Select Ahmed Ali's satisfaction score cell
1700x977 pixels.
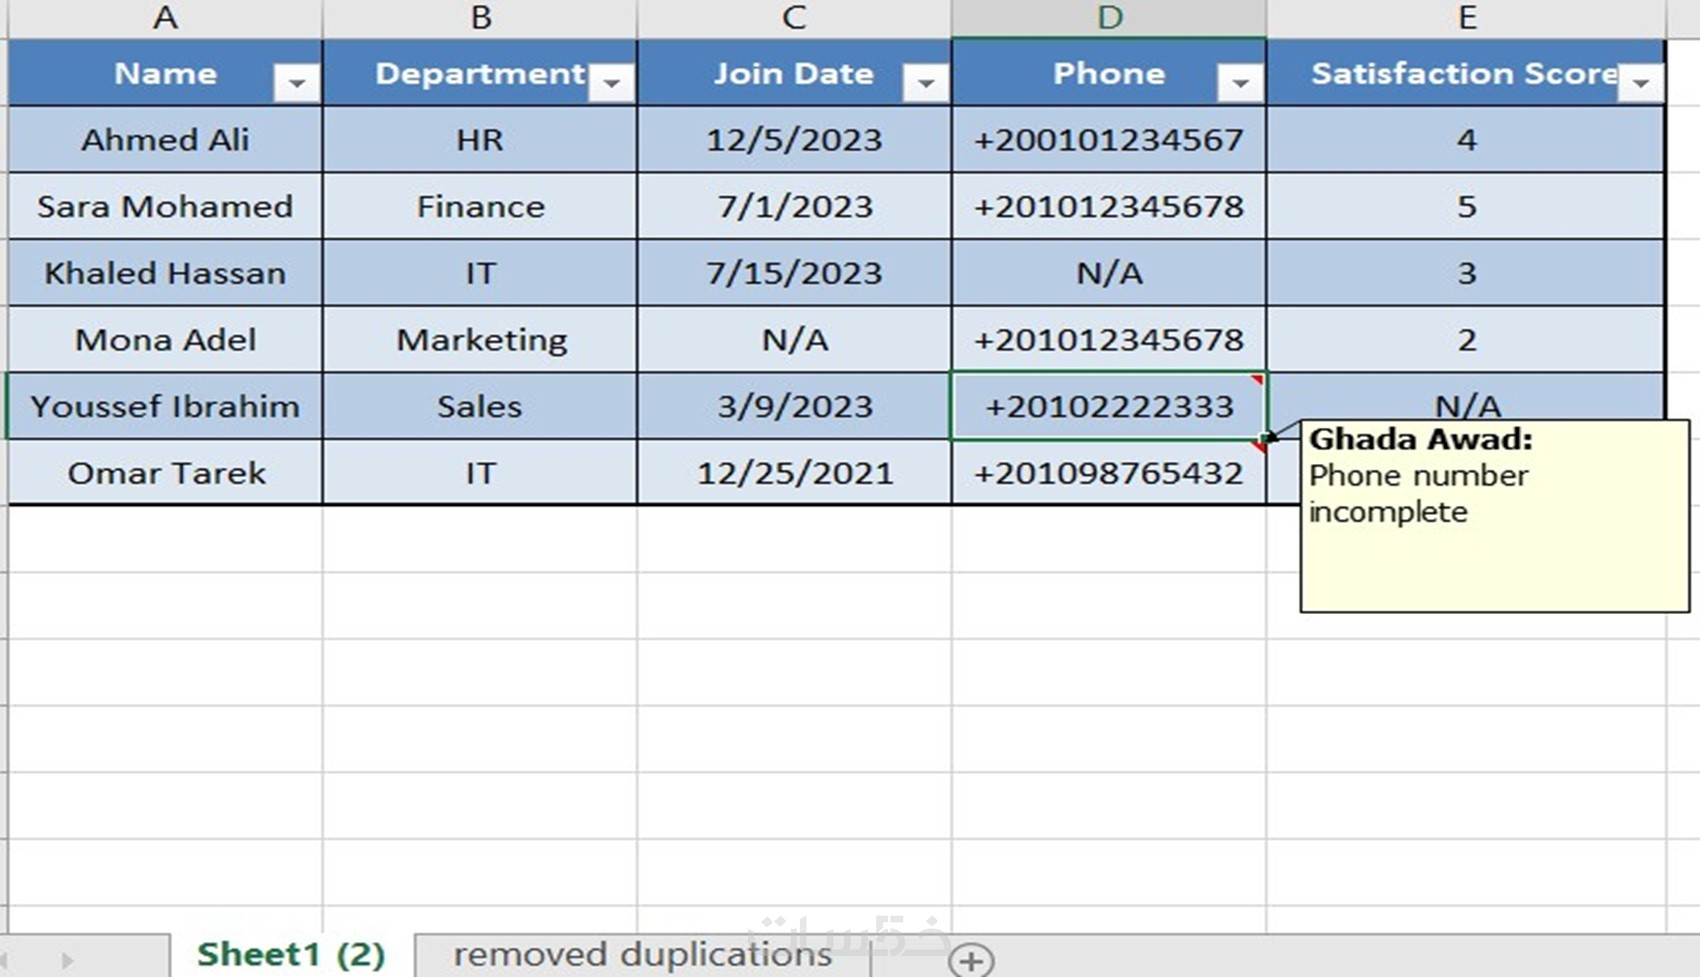click(x=1466, y=139)
